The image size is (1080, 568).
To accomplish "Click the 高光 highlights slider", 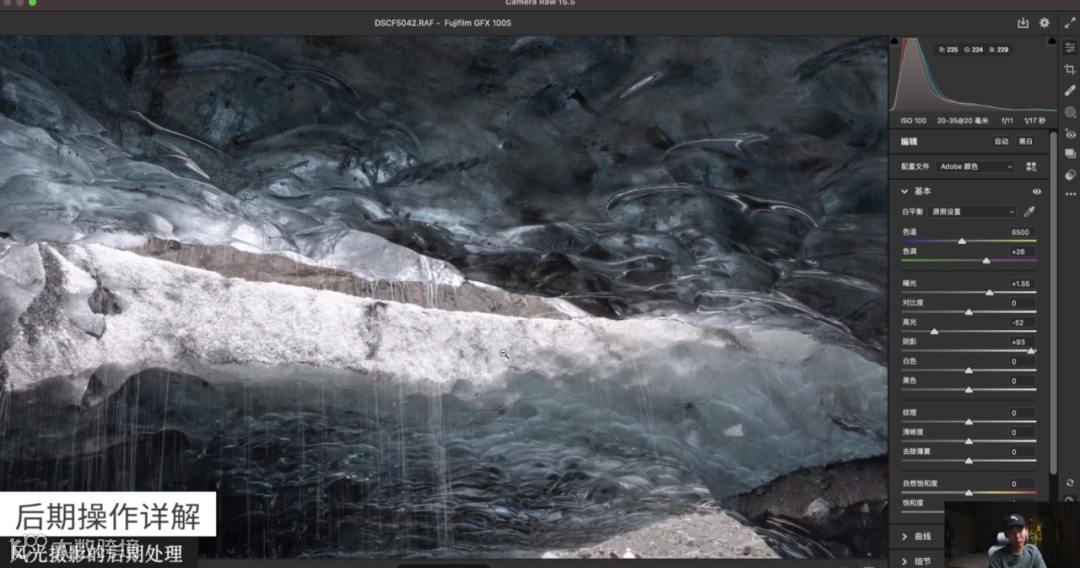I will (969, 332).
